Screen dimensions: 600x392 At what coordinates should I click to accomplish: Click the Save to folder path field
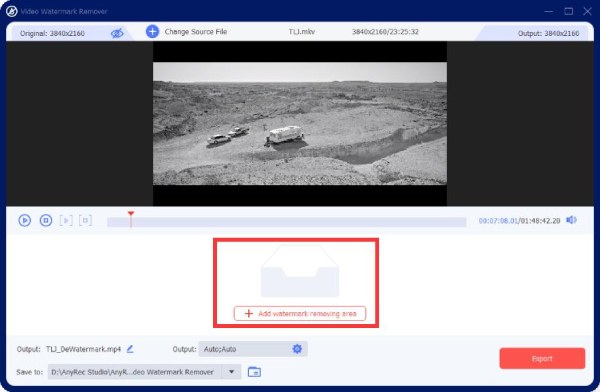click(x=135, y=372)
